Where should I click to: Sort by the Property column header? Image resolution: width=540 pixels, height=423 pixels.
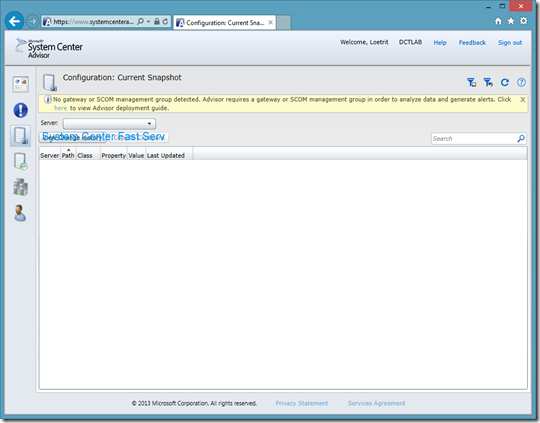tap(114, 155)
